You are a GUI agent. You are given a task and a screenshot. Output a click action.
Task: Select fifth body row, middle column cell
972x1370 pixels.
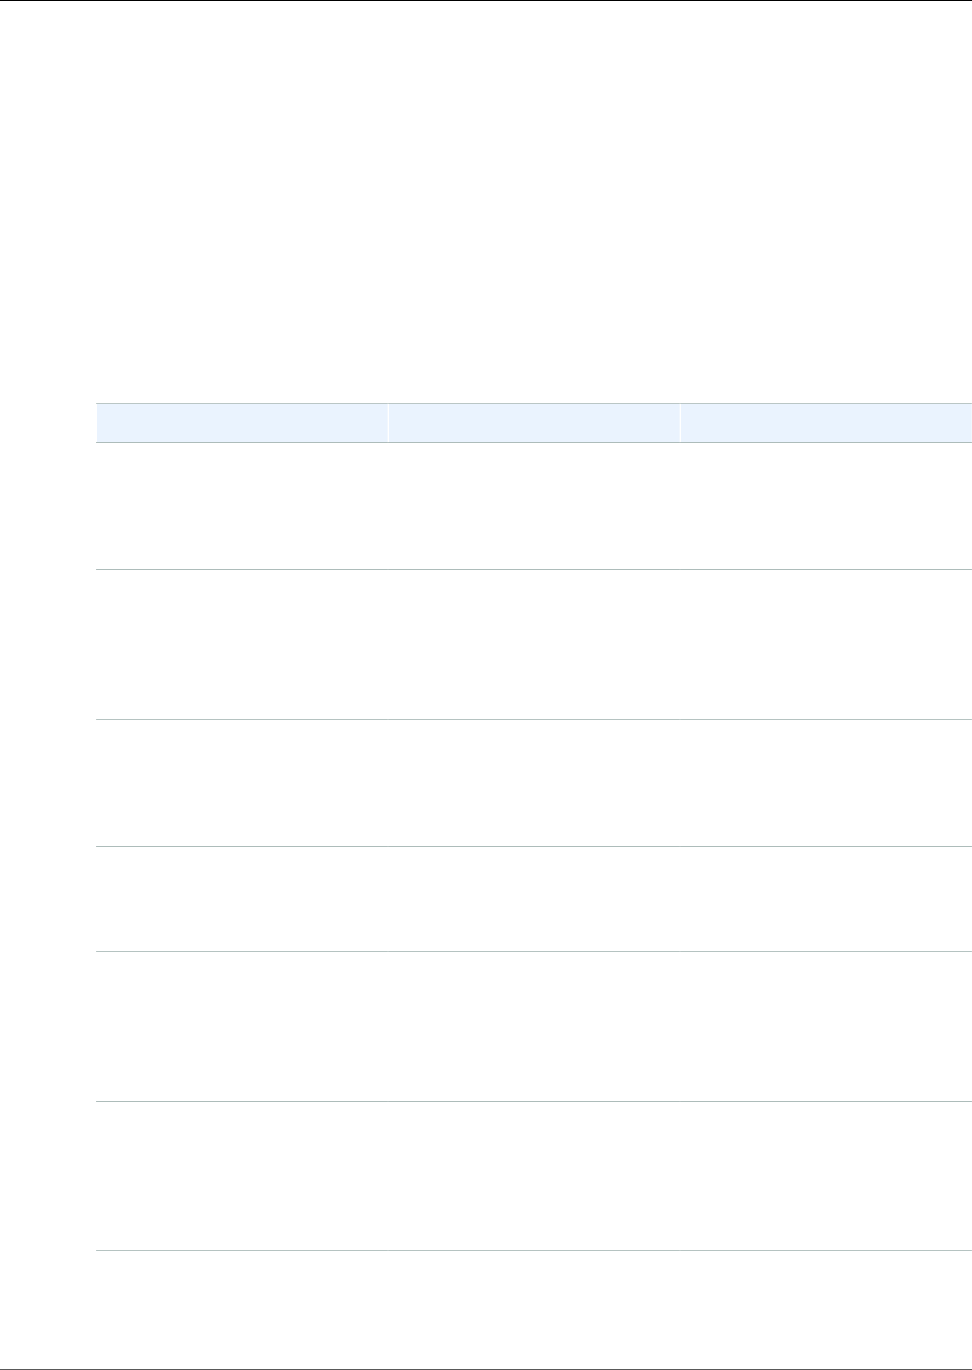[x=534, y=1027]
